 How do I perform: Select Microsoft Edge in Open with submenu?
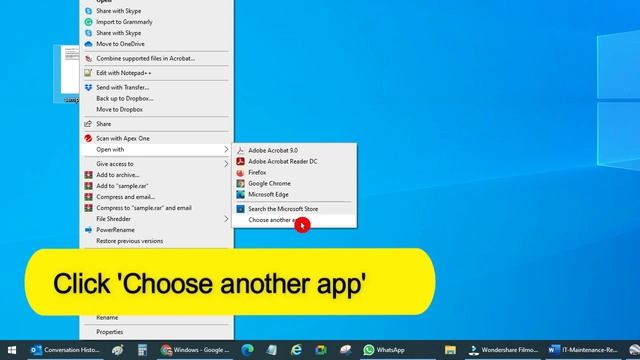coord(294,194)
